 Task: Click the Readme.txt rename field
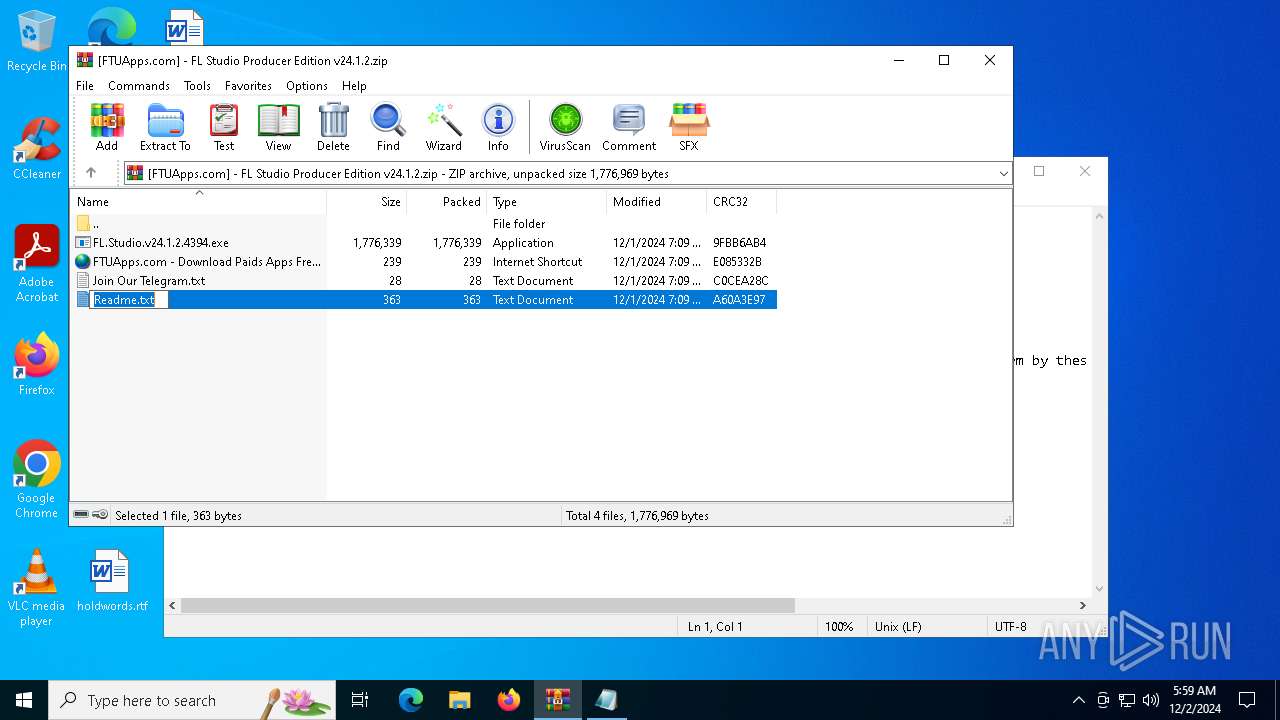(x=129, y=300)
